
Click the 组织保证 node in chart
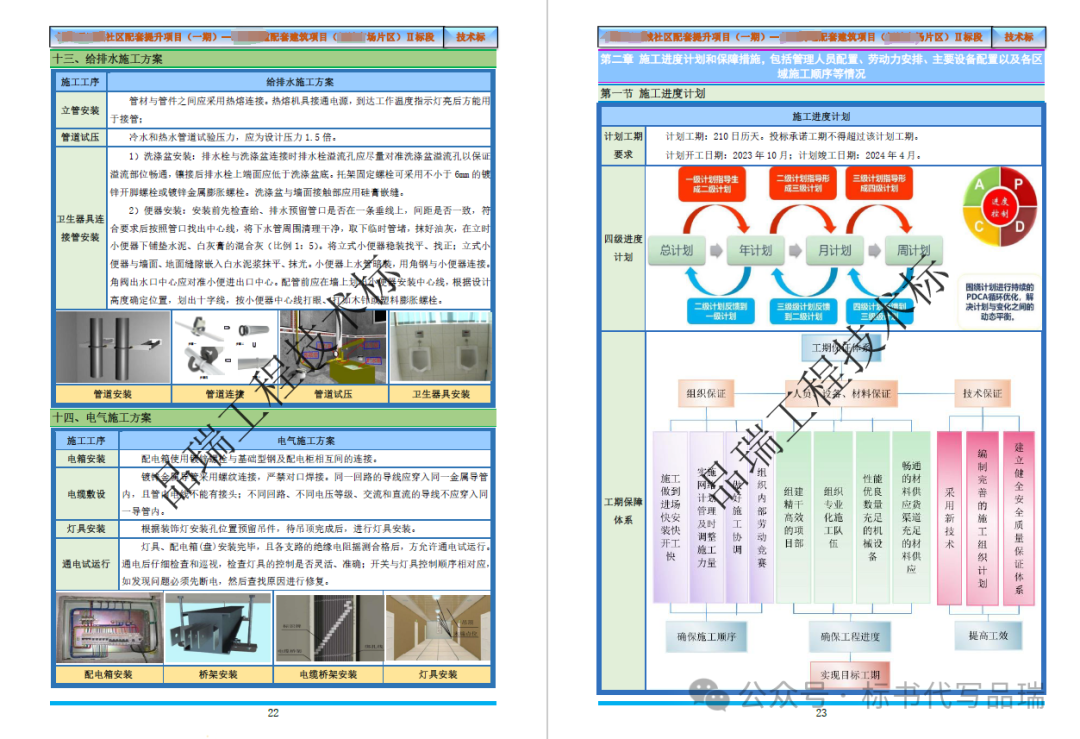706,393
